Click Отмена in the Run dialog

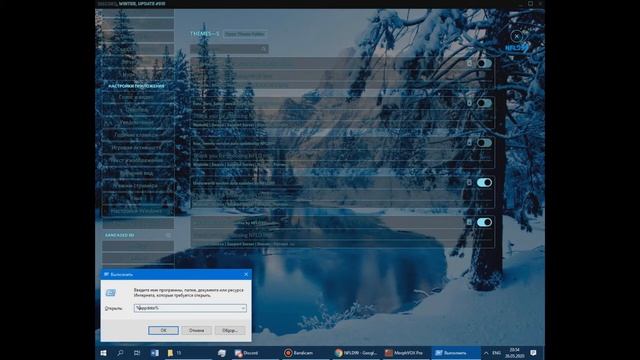[196, 330]
